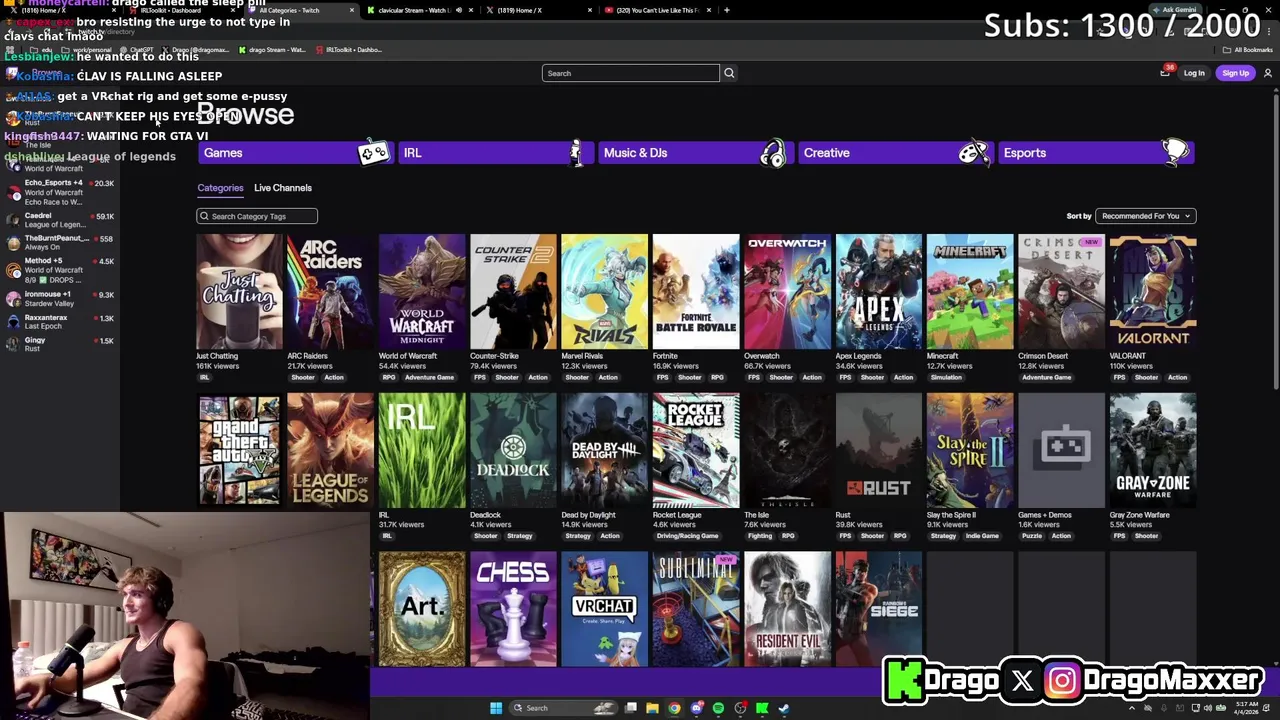
Task: Open the Music & DJs category banner
Action: point(695,153)
